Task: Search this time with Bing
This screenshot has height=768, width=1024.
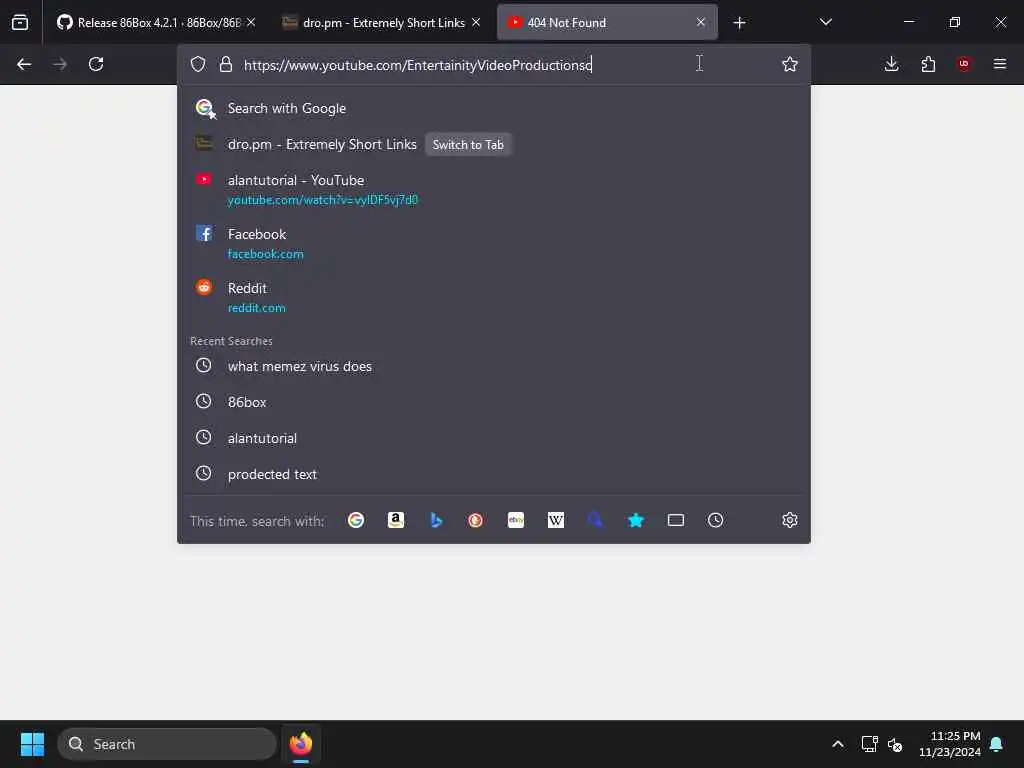Action: pyautogui.click(x=436, y=520)
